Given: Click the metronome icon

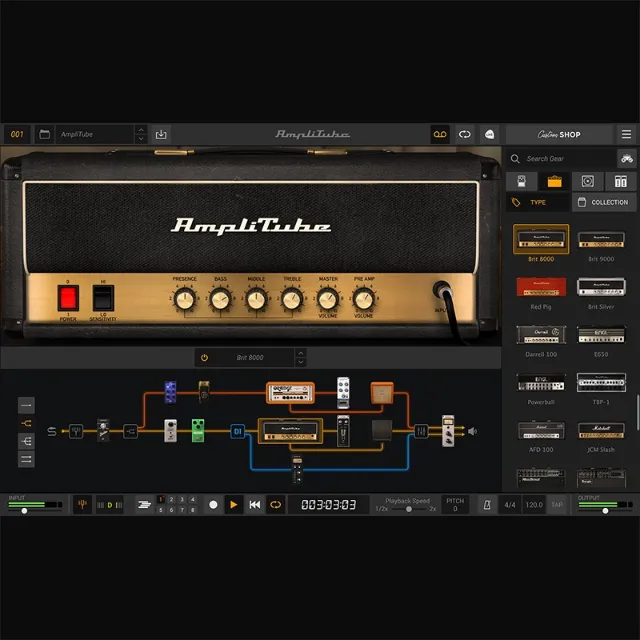Looking at the screenshot, I should pyautogui.click(x=487, y=505).
